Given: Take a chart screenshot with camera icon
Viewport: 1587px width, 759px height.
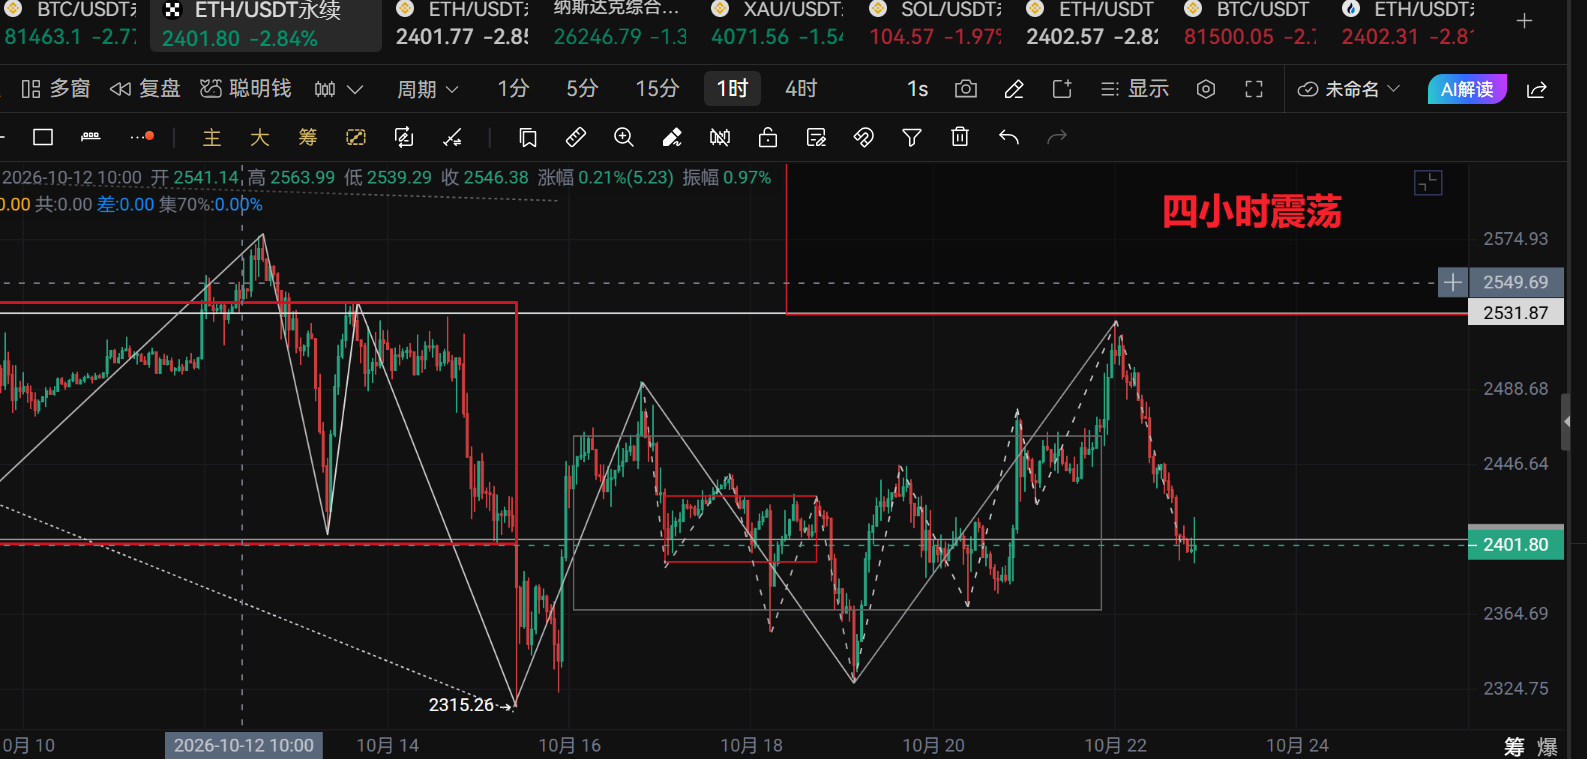Looking at the screenshot, I should coord(966,89).
